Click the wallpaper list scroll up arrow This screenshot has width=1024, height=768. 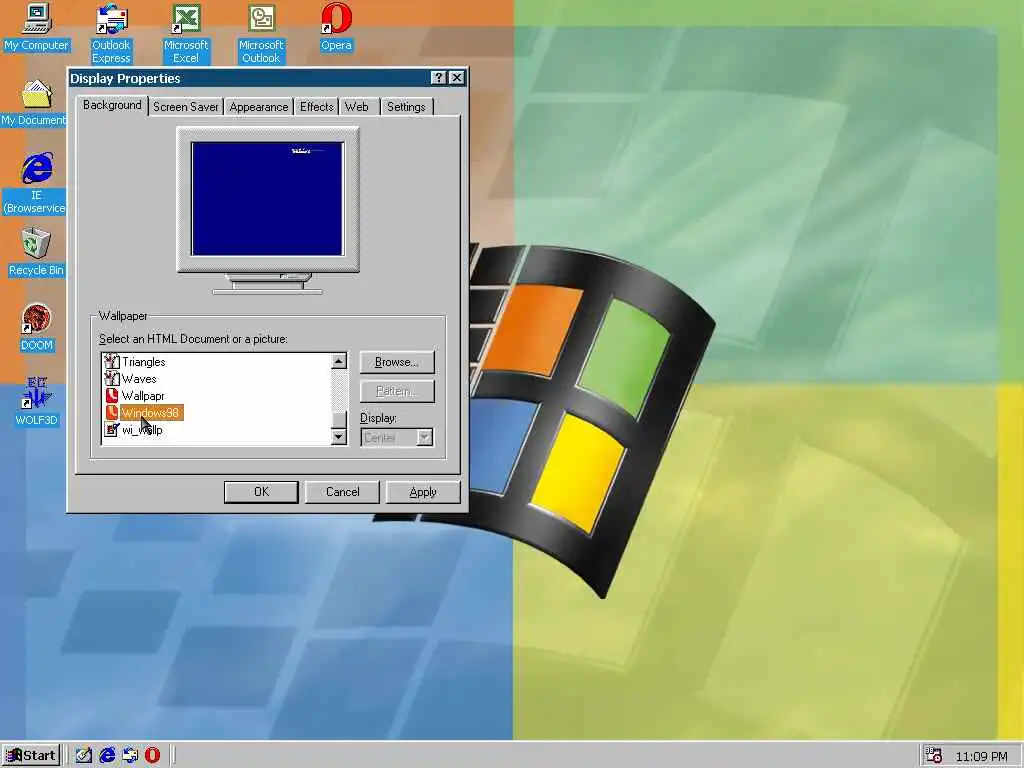[338, 360]
